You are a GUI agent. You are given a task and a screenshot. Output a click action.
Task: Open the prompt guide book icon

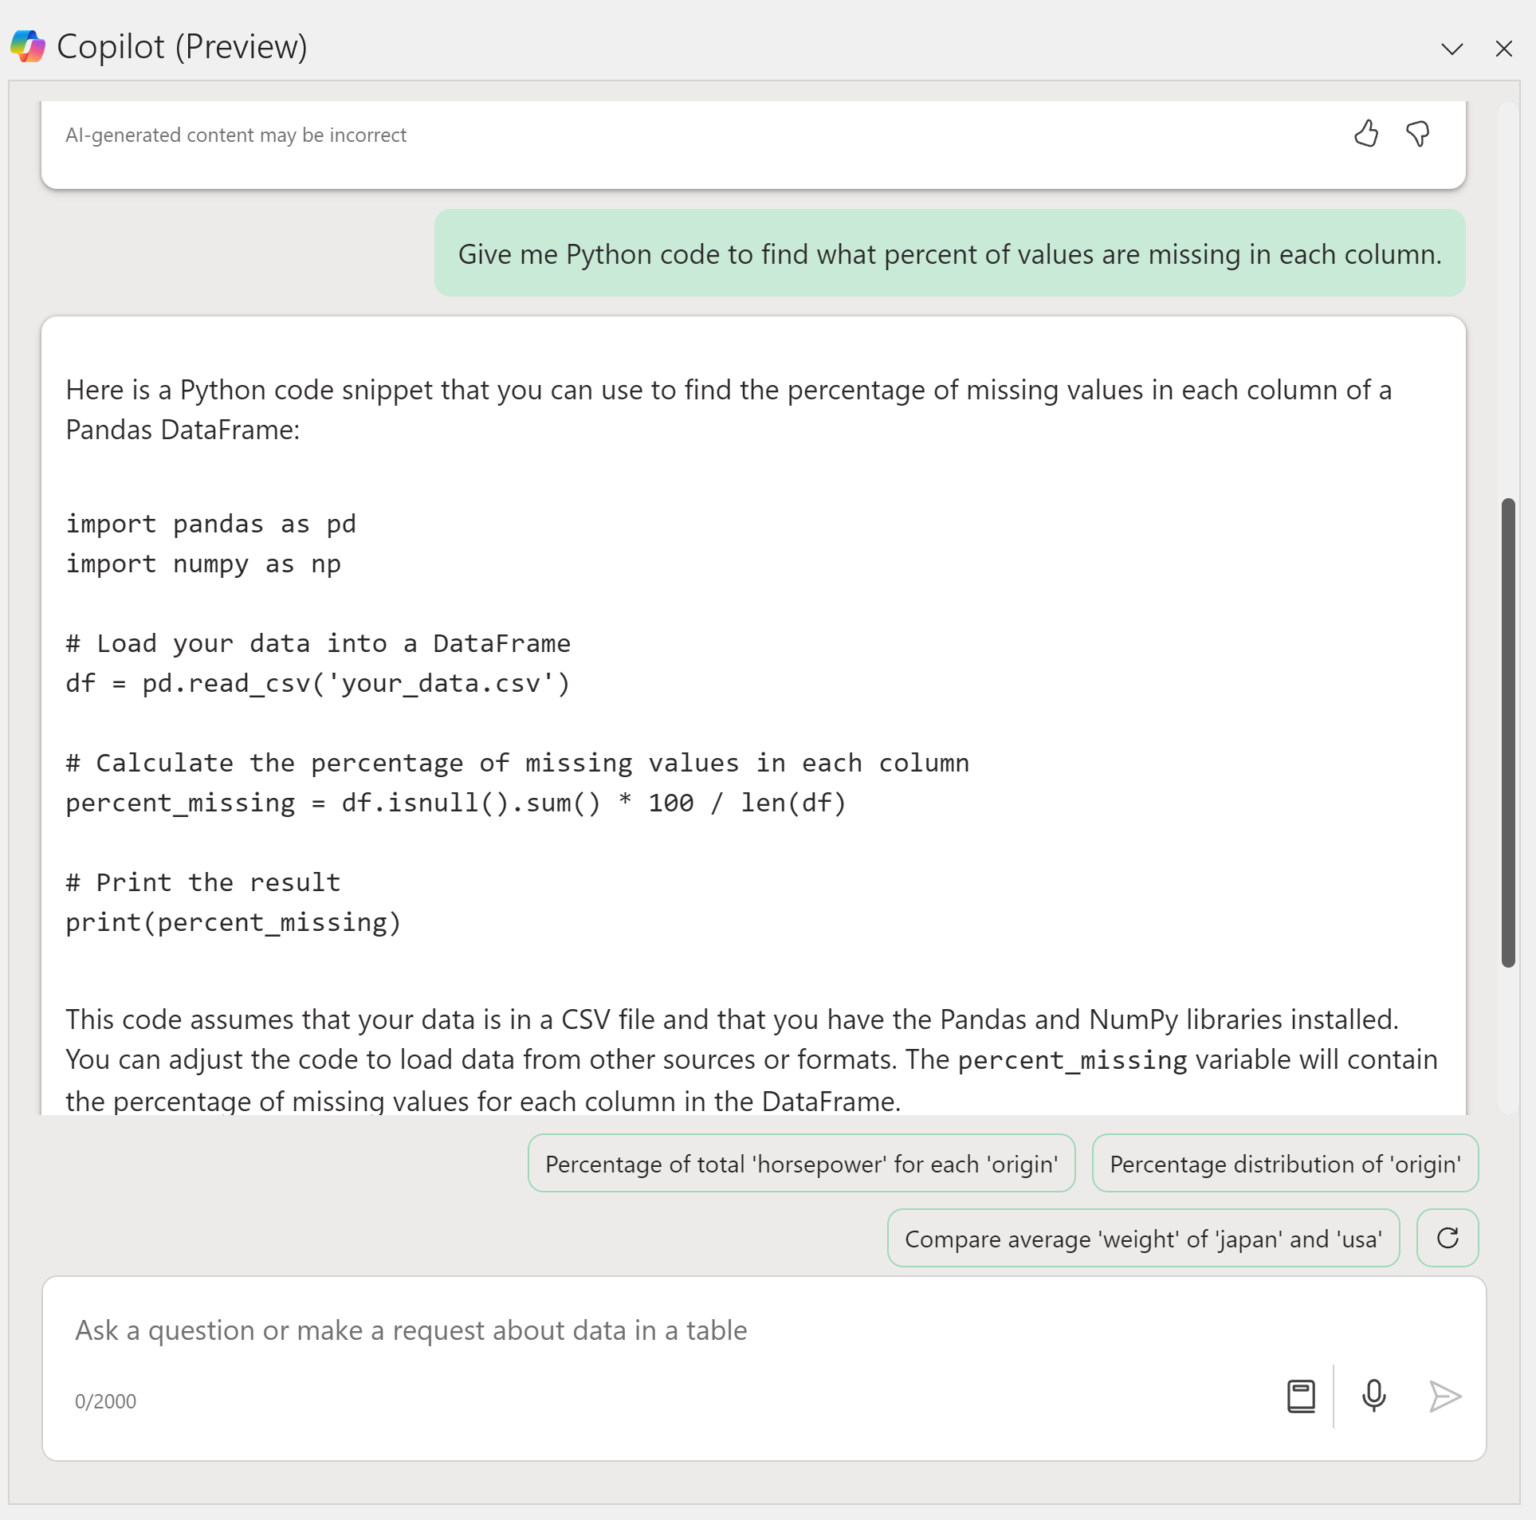(x=1301, y=1396)
